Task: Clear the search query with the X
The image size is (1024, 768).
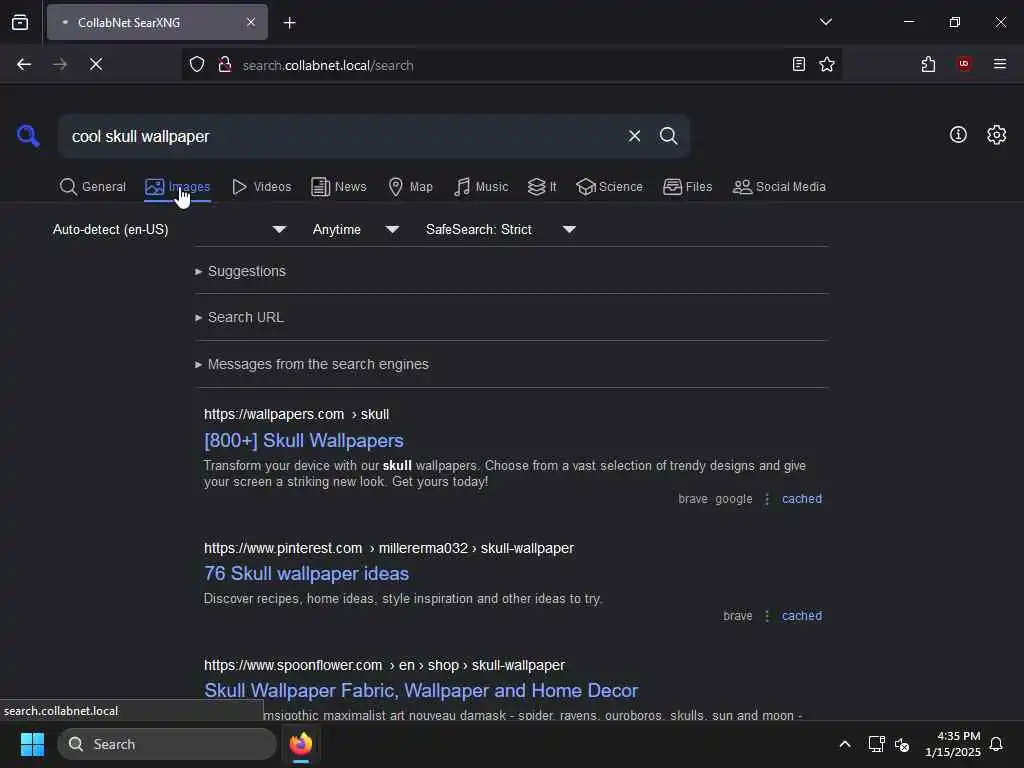Action: point(634,136)
